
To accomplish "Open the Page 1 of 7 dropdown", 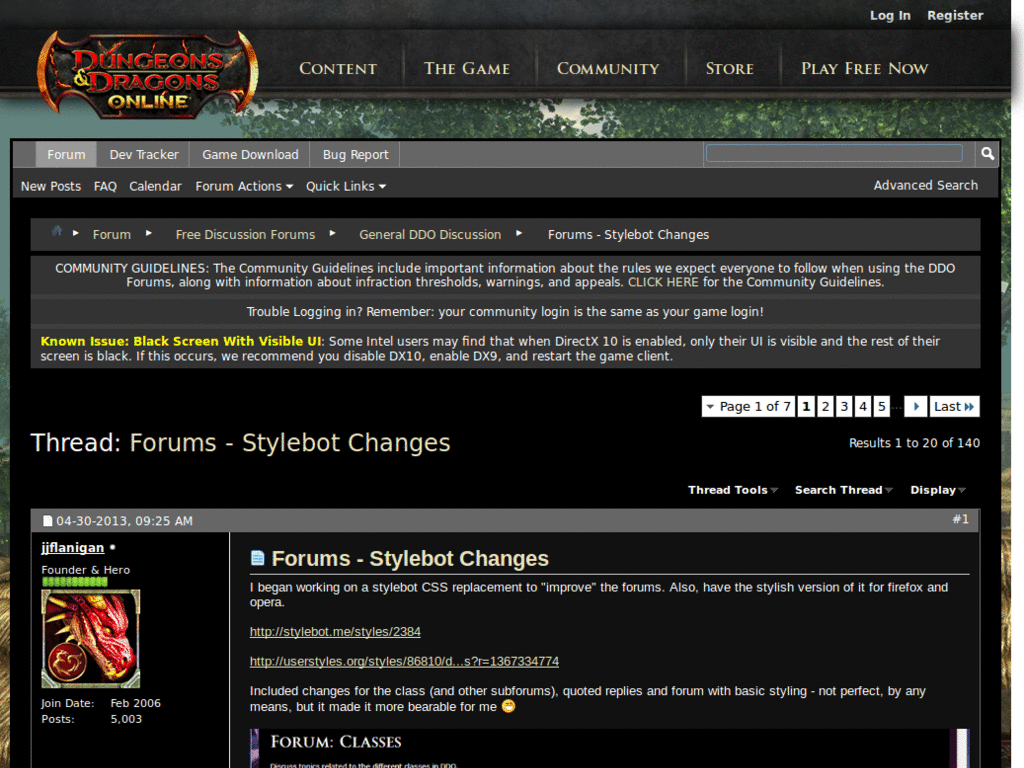I will pos(748,406).
